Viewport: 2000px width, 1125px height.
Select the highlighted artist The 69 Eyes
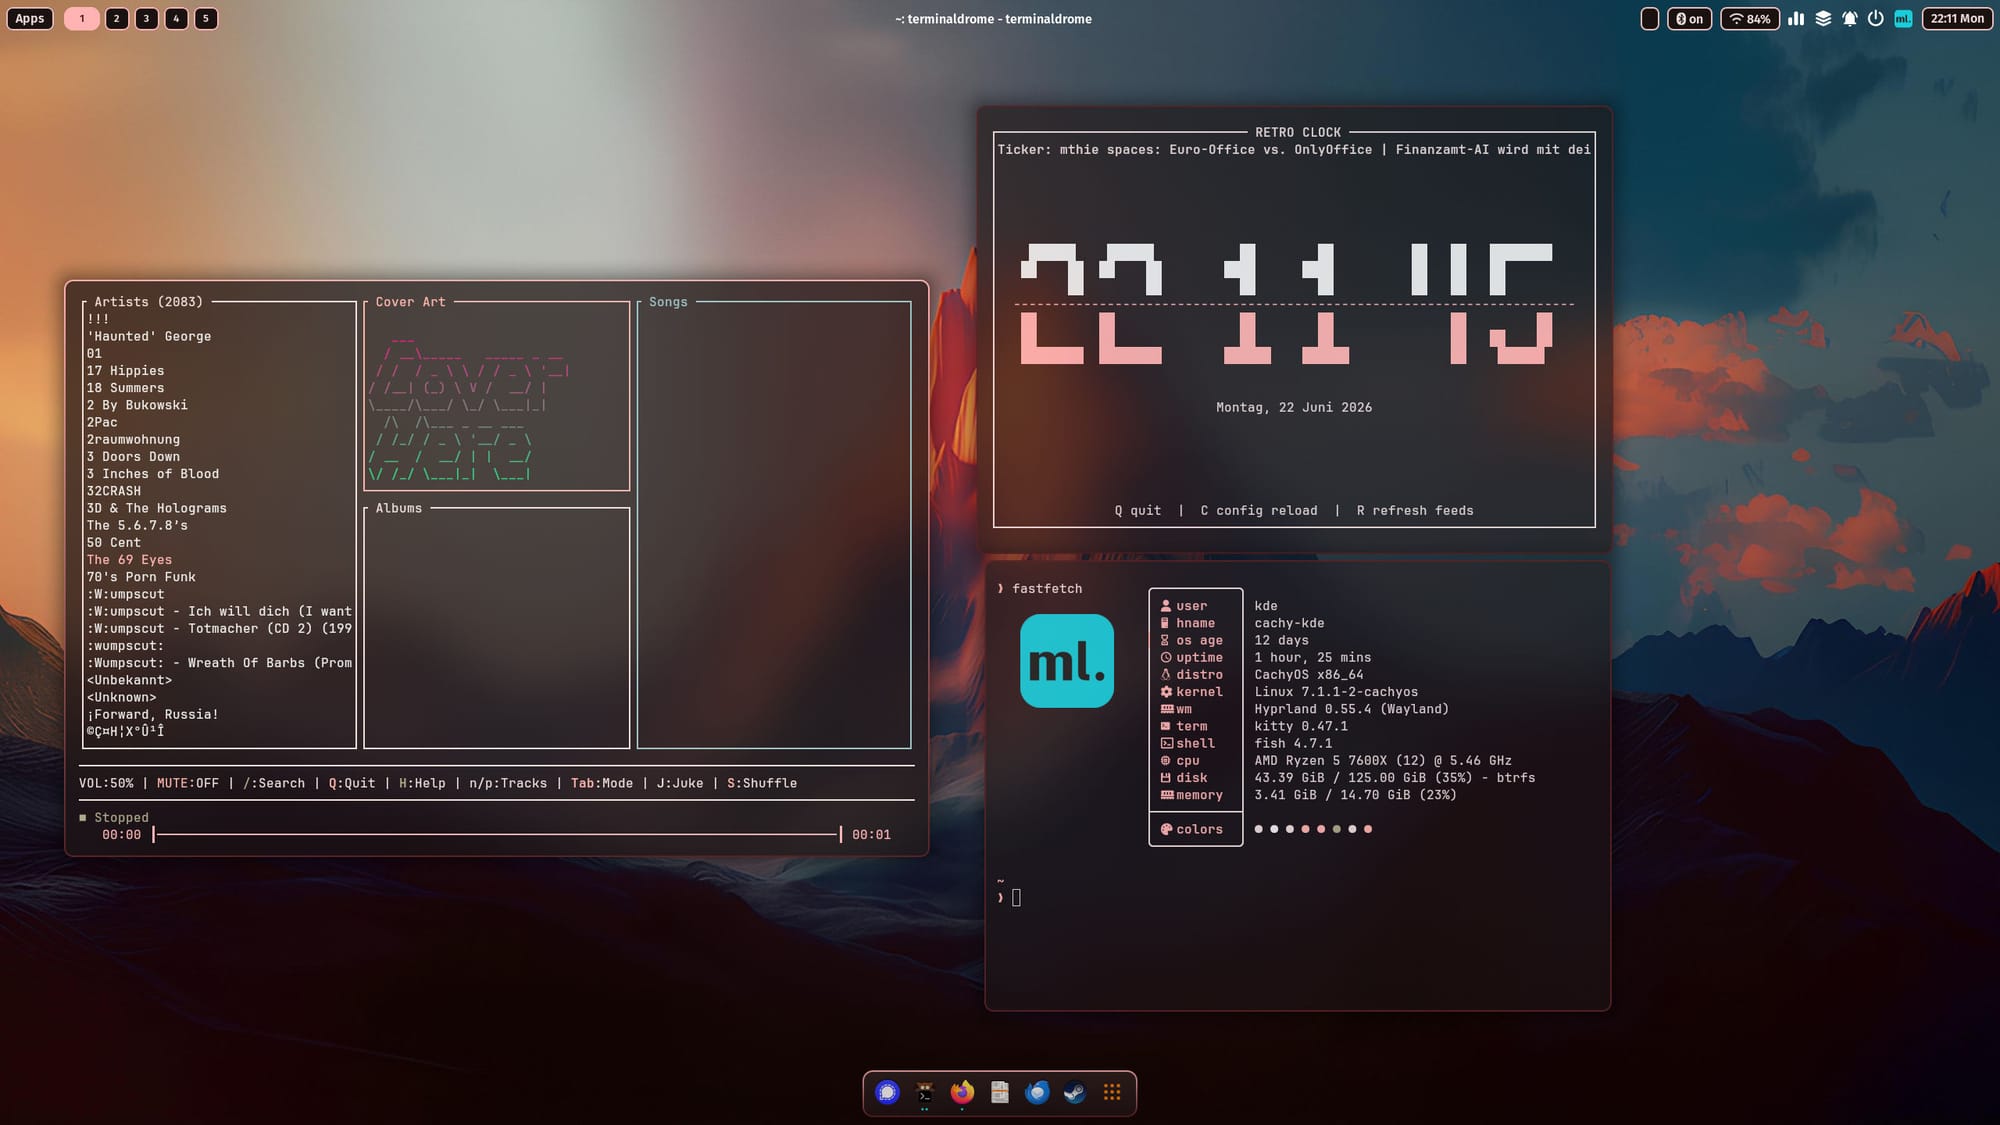tap(129, 560)
